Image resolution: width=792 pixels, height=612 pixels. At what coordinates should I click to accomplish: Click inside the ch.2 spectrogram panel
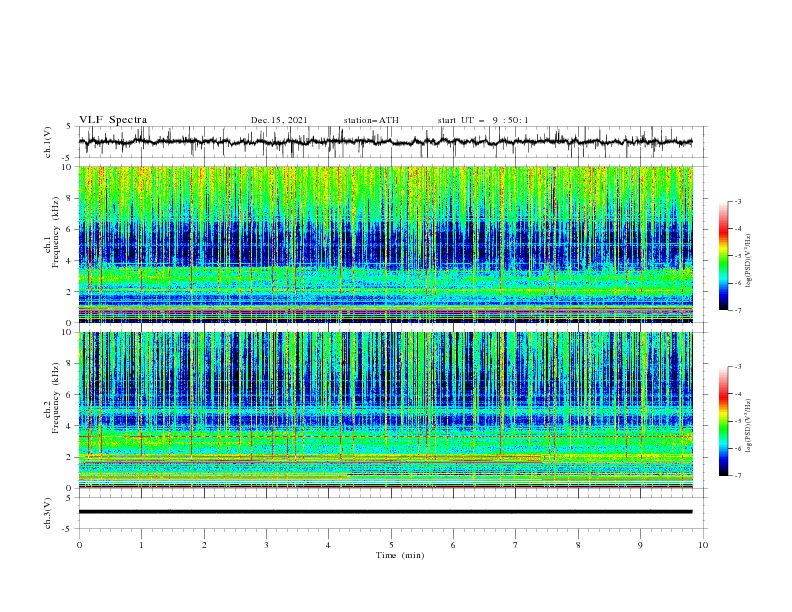[x=385, y=410]
